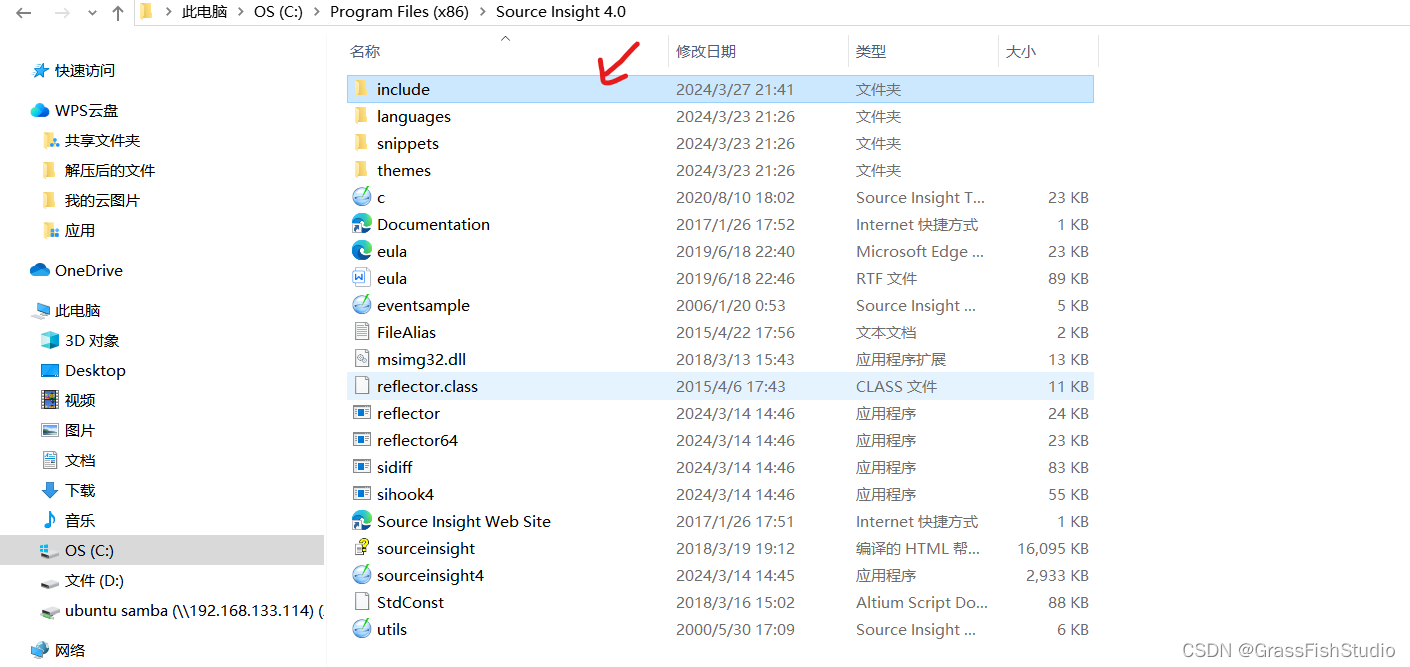Select the include folder icon

[361, 89]
